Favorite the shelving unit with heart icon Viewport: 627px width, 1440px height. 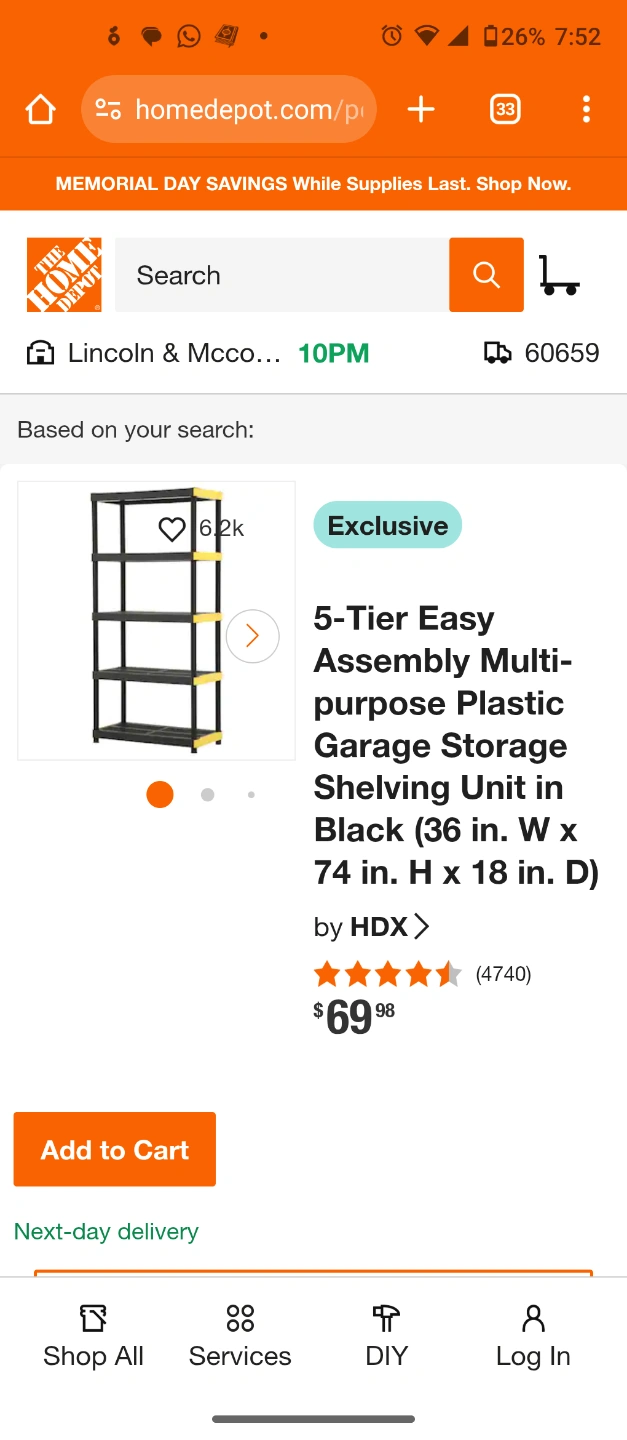point(172,529)
